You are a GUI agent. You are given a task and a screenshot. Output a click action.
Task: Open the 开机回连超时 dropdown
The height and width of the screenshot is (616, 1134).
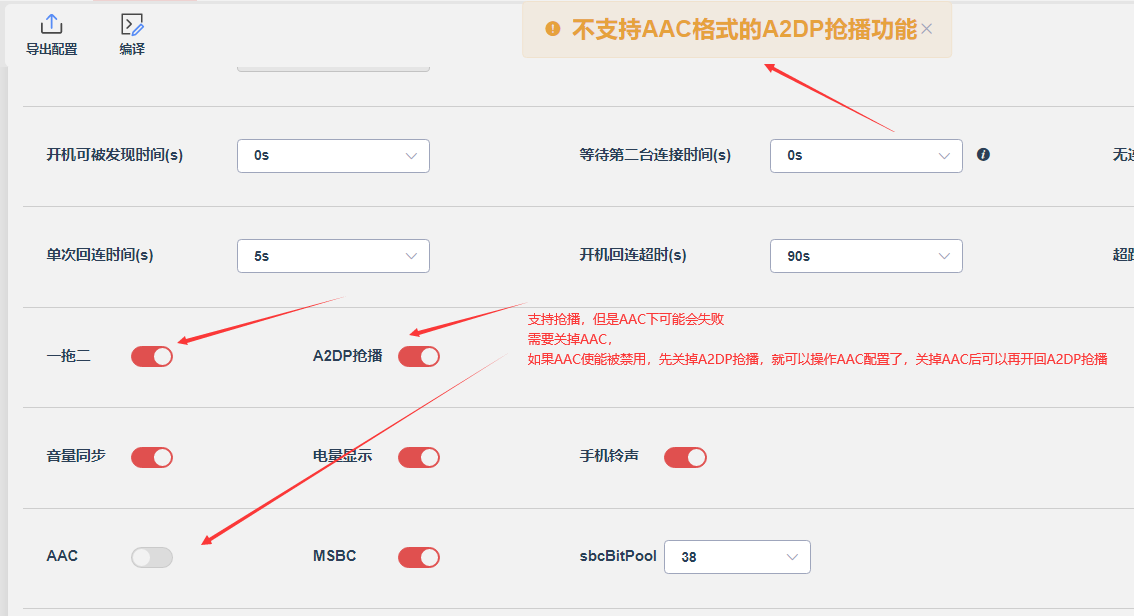click(x=866, y=256)
